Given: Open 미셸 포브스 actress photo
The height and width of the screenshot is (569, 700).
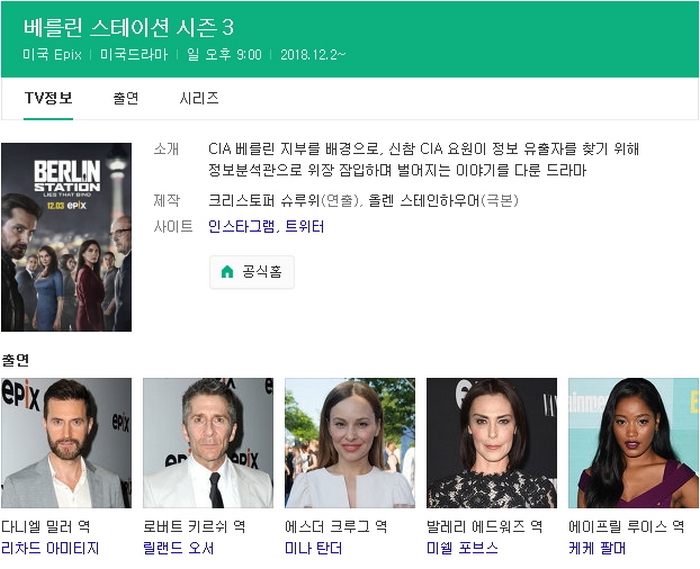Looking at the screenshot, I should 492,443.
